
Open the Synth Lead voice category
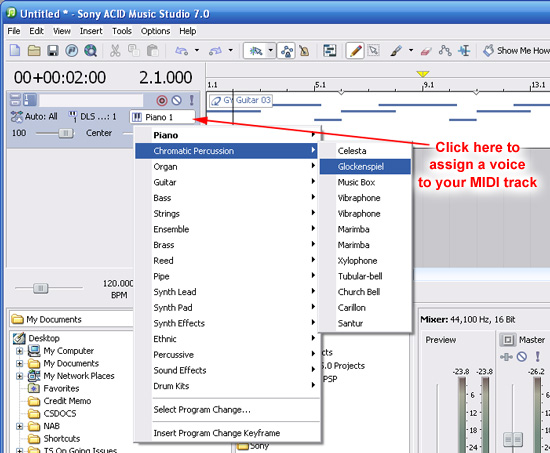(227, 292)
